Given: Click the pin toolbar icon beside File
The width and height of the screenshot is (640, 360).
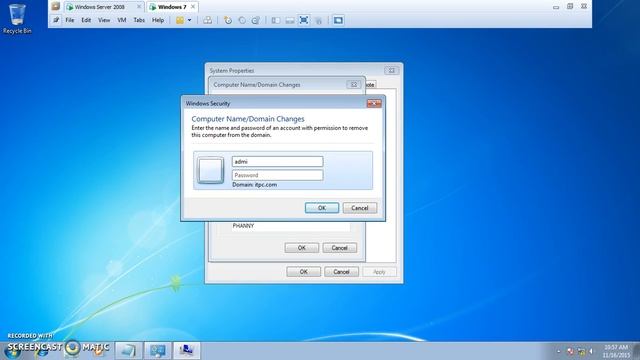Looking at the screenshot, I should click(x=56, y=20).
